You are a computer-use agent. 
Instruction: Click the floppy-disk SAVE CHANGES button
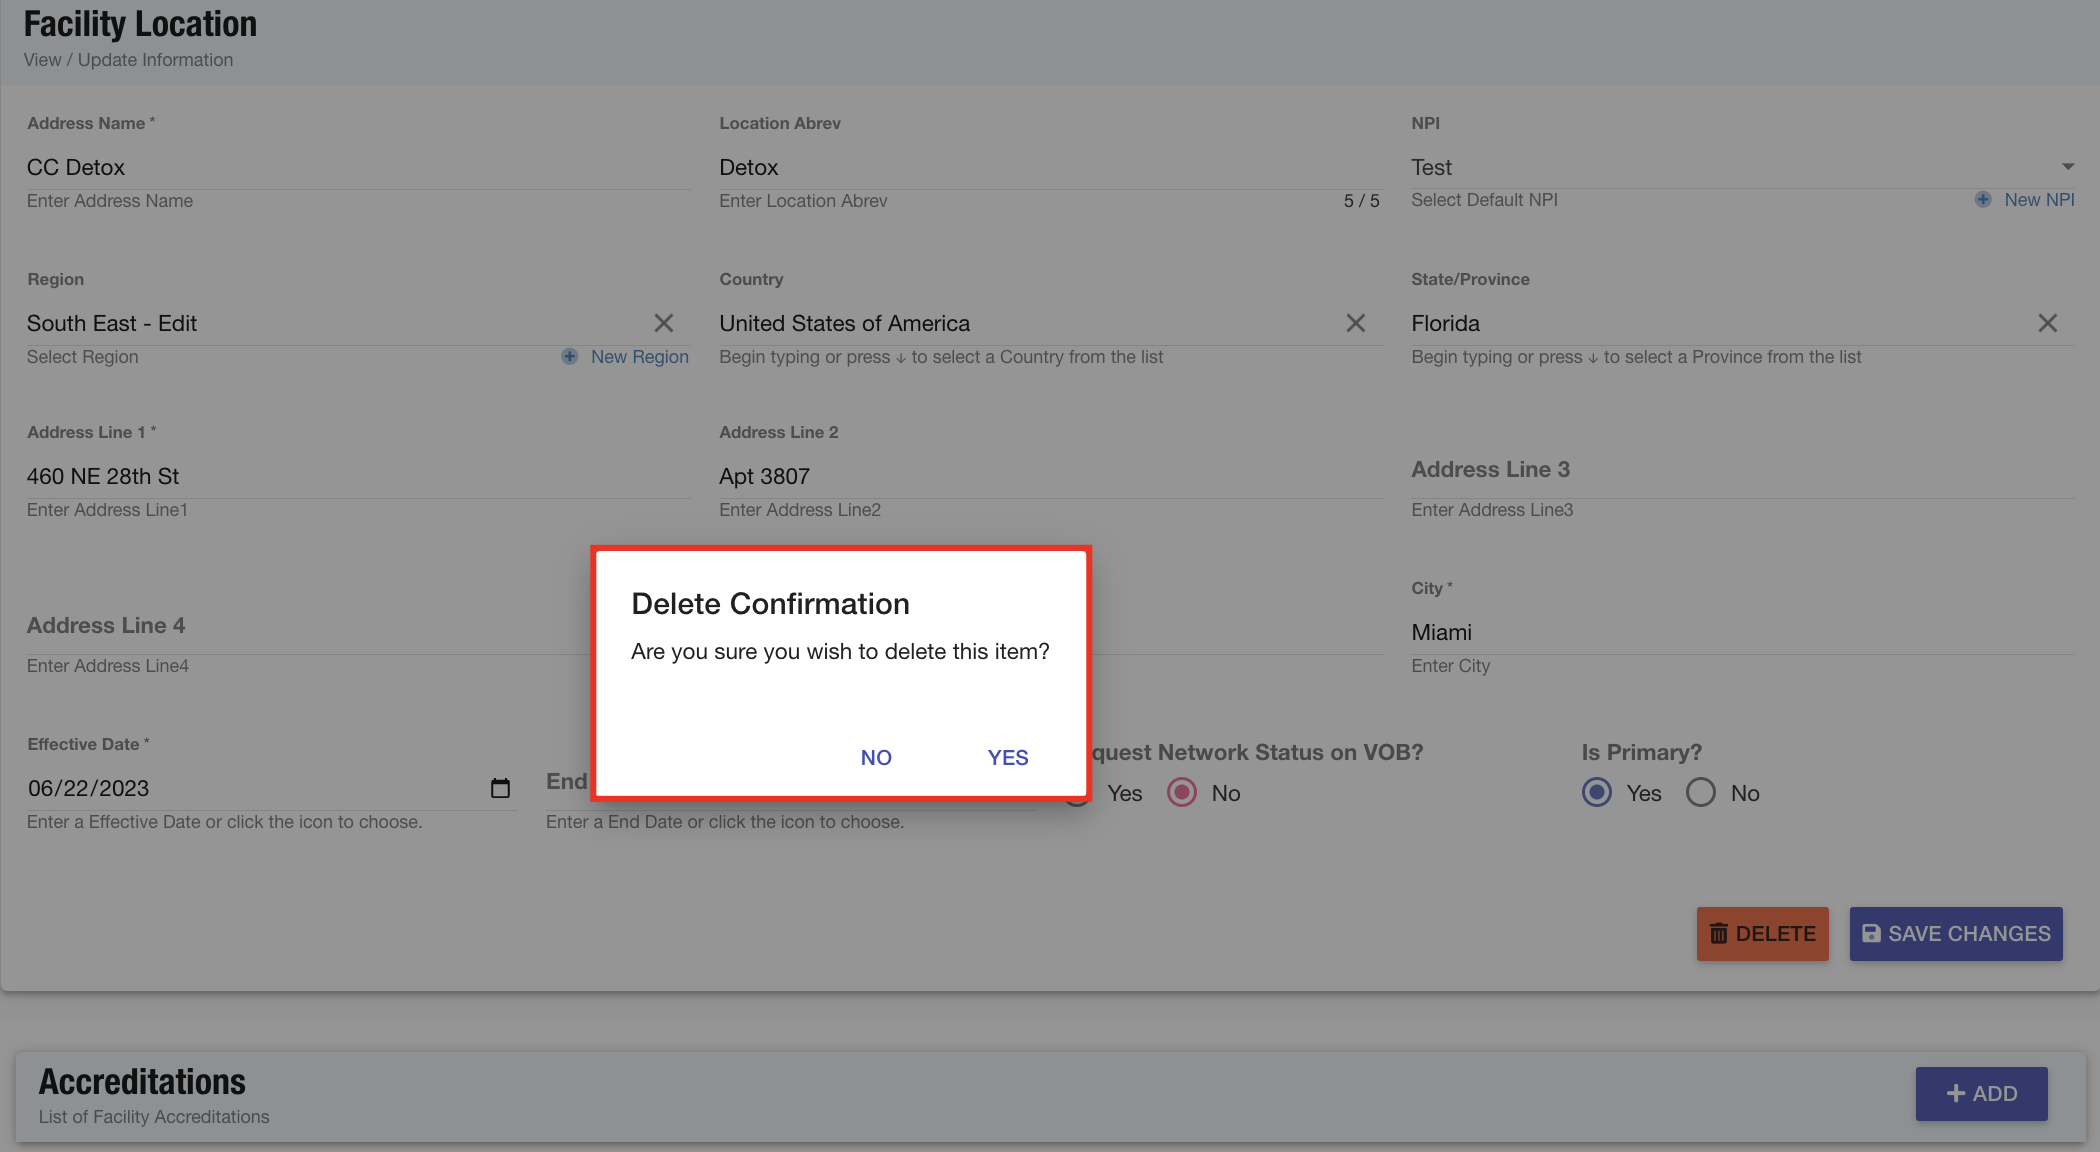[x=1955, y=933]
